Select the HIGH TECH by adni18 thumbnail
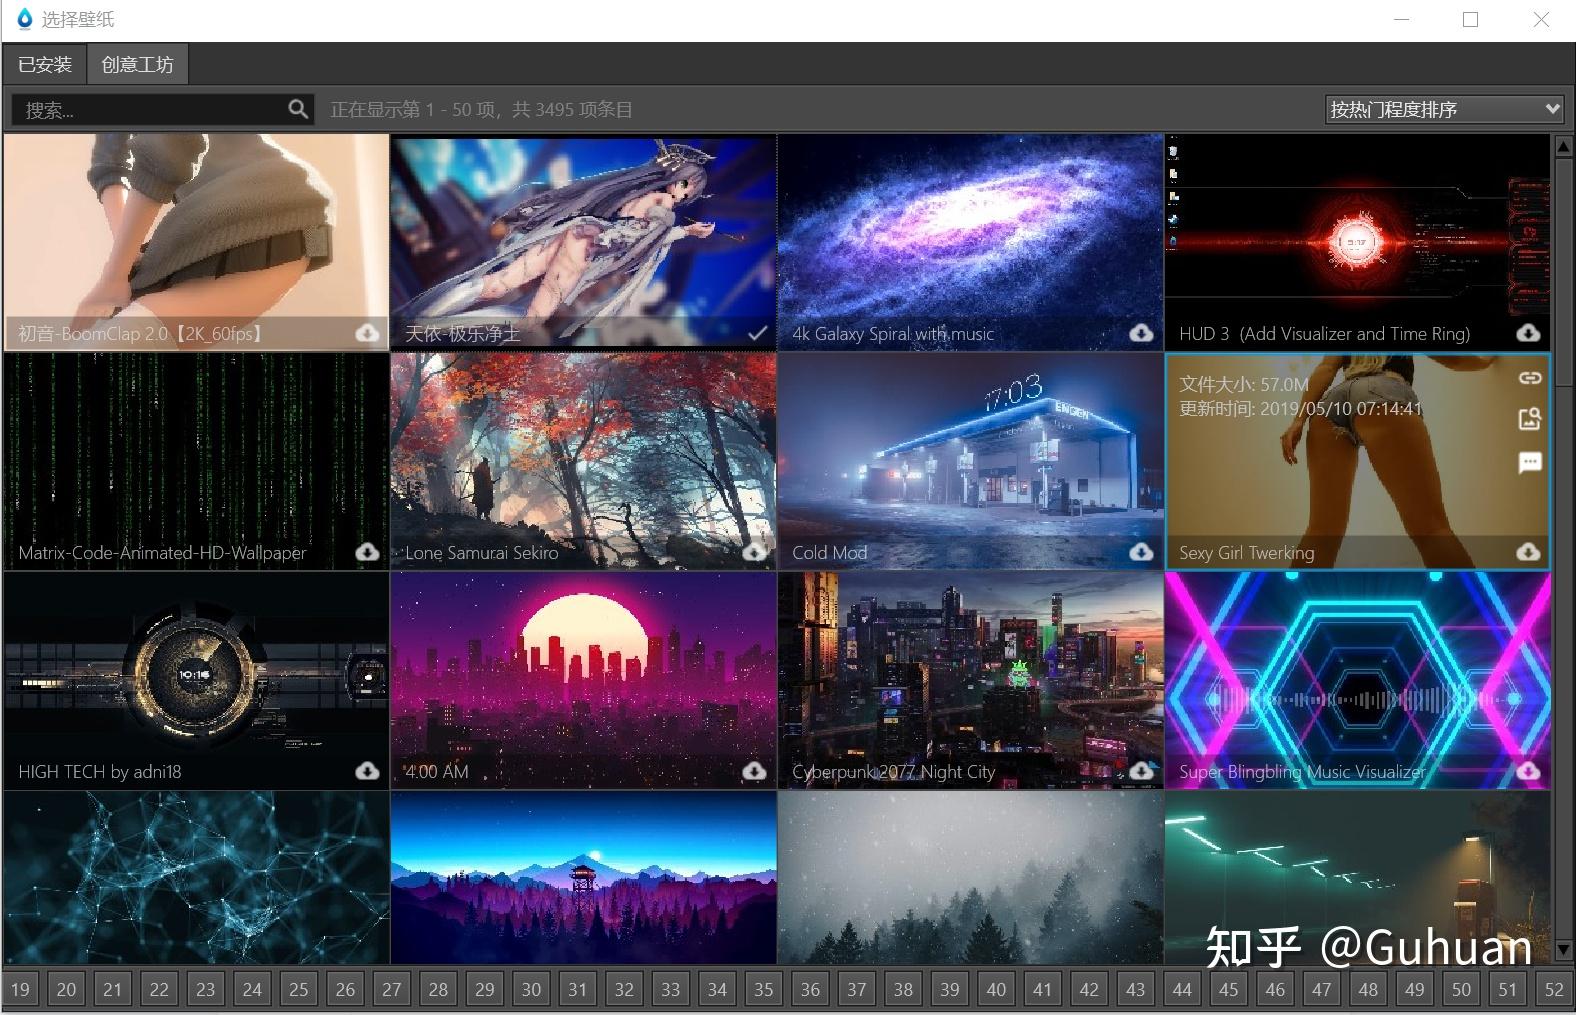 pos(196,680)
